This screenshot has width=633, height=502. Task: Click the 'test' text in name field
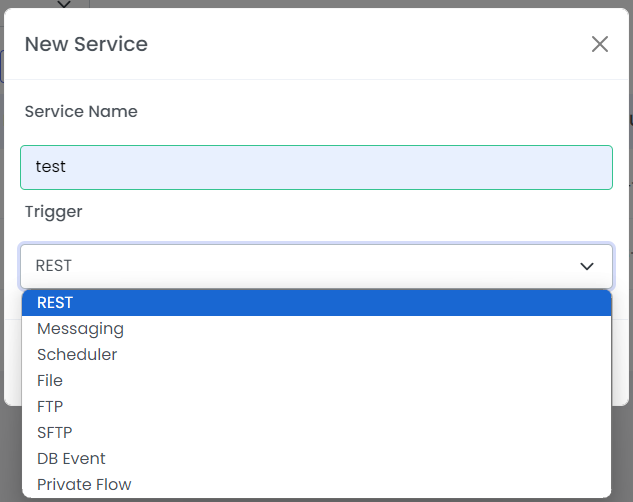click(50, 167)
